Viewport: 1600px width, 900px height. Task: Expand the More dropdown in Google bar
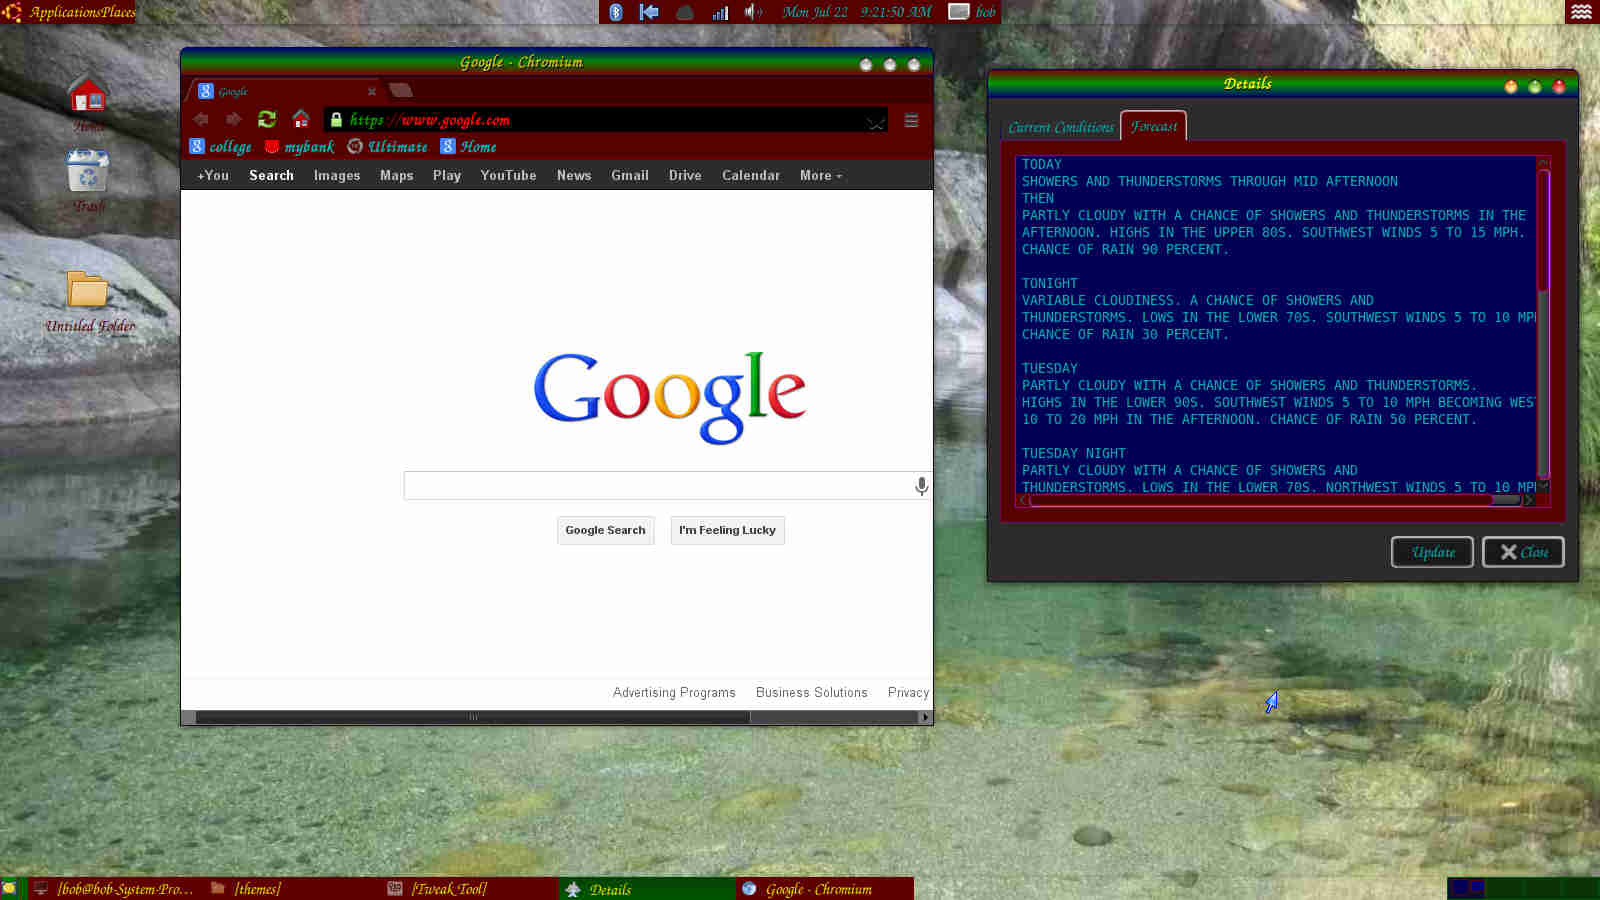pyautogui.click(x=821, y=175)
